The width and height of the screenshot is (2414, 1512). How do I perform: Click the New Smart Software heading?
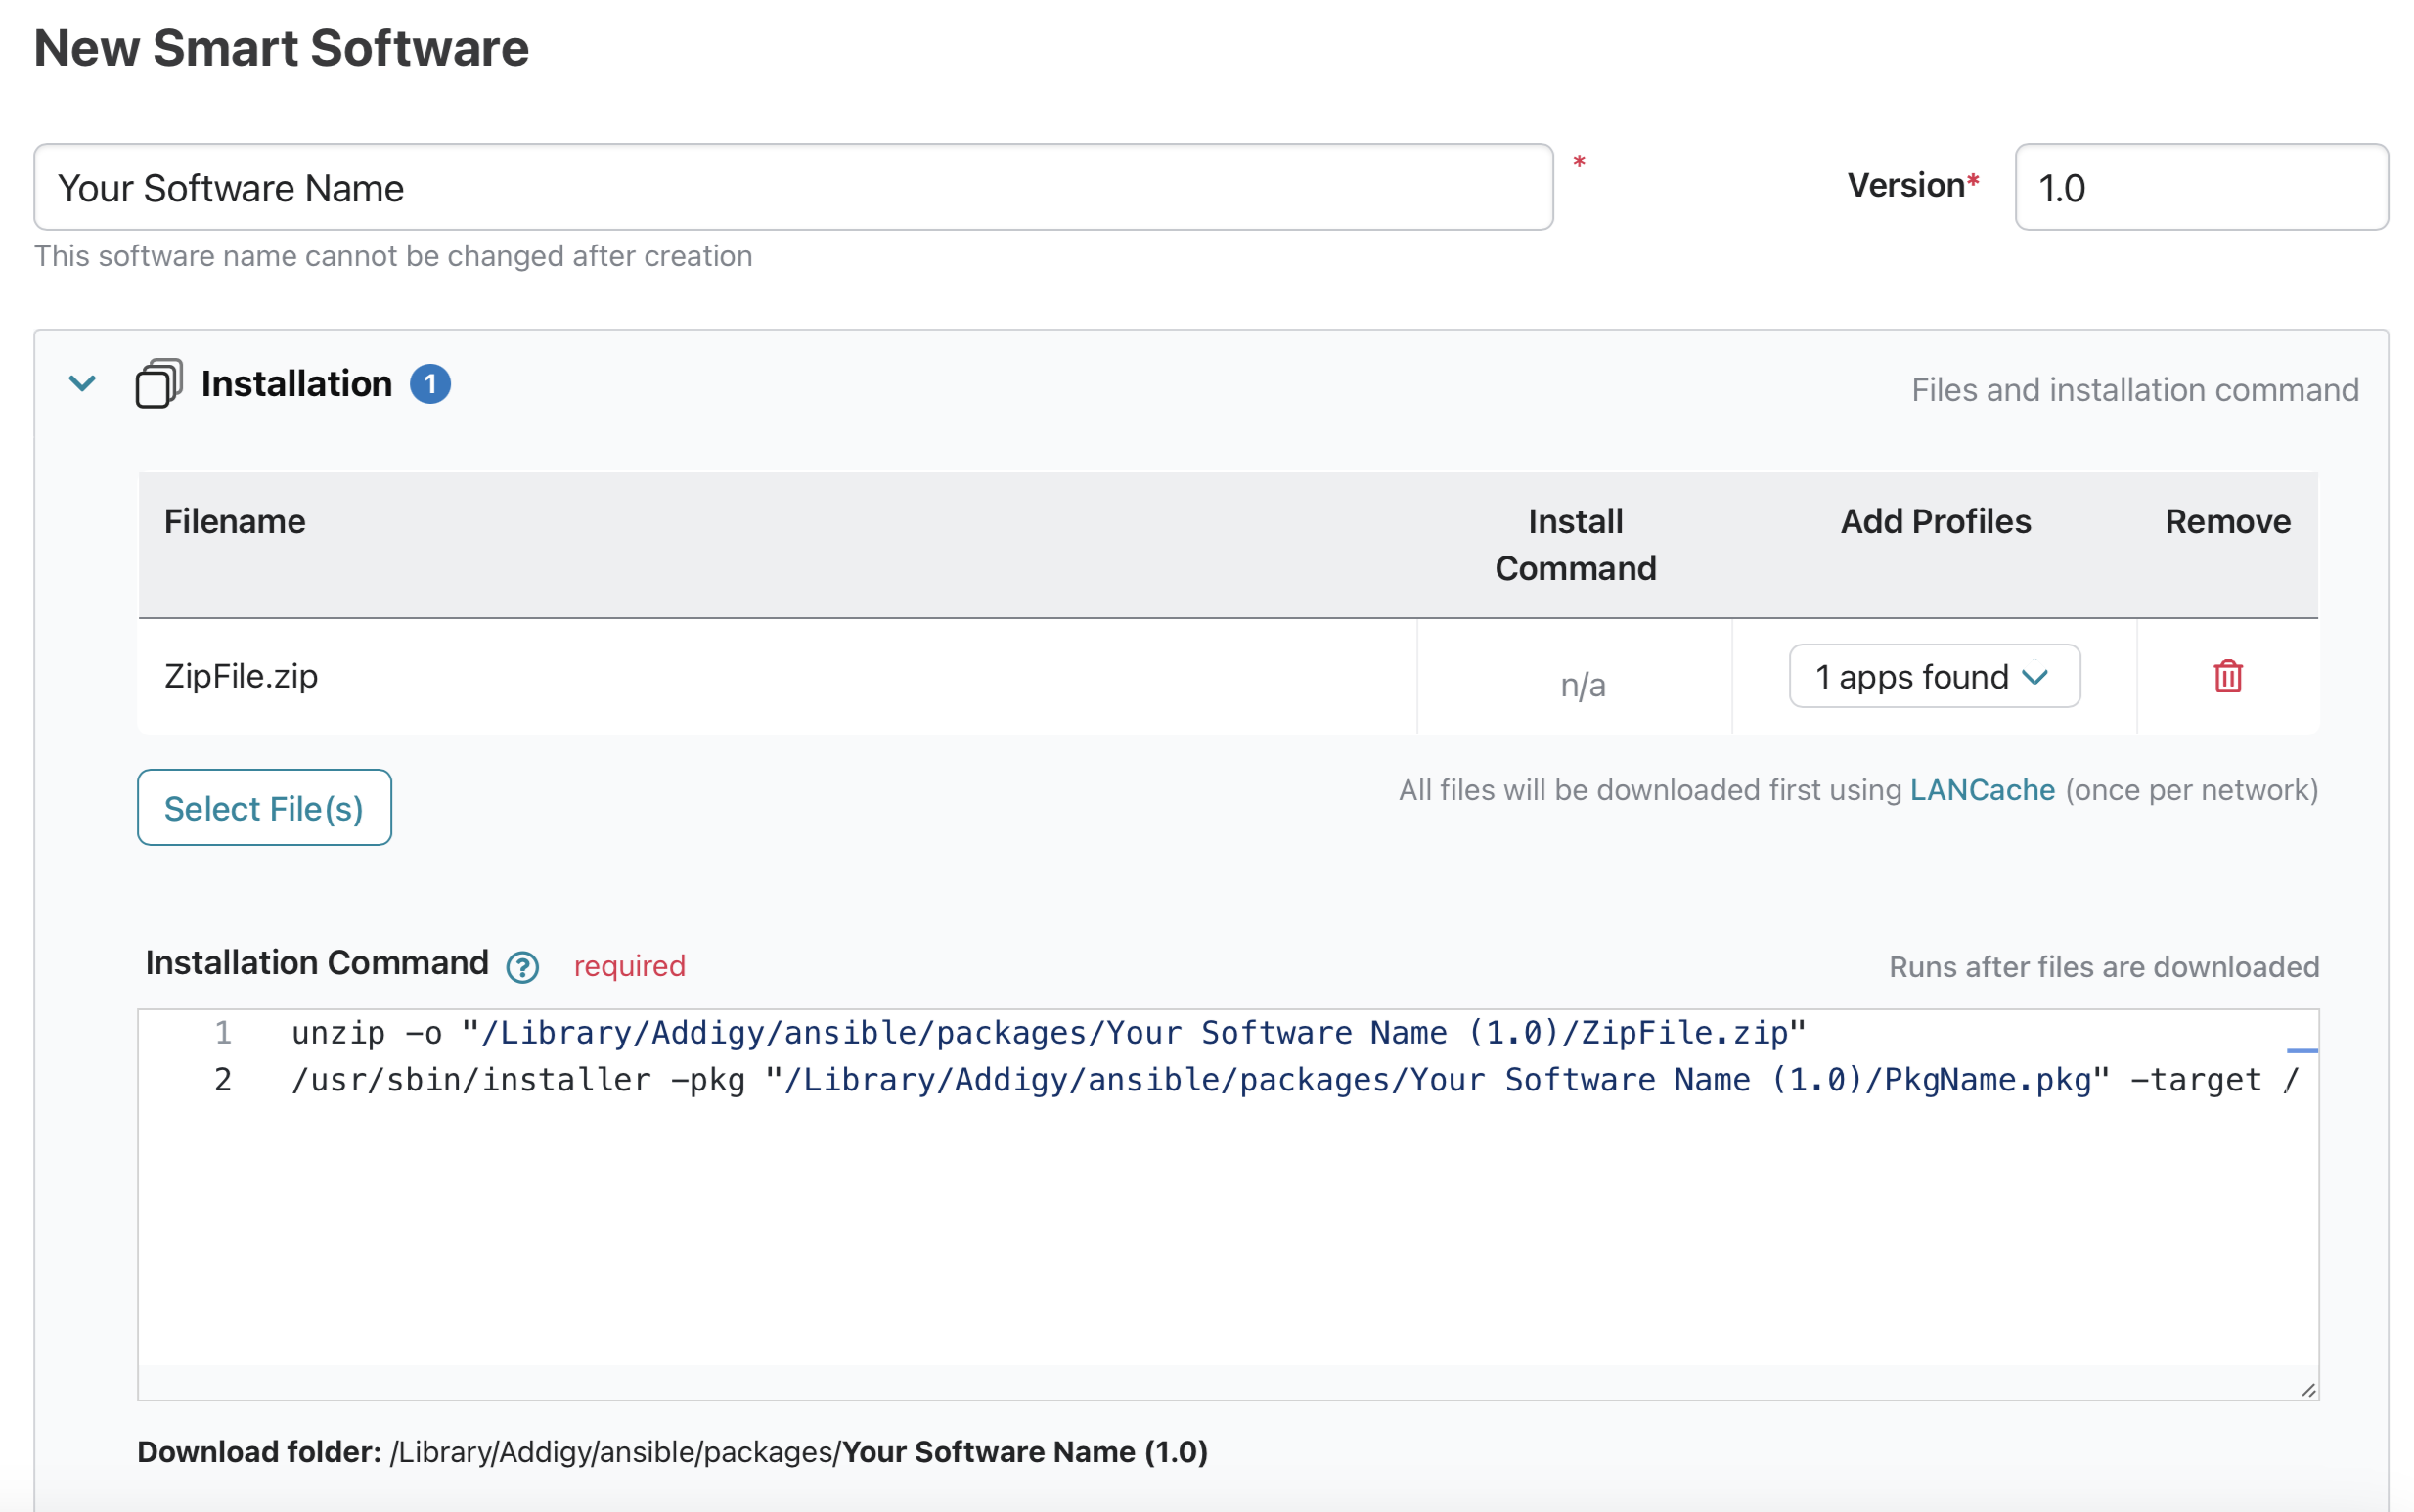pyautogui.click(x=281, y=48)
